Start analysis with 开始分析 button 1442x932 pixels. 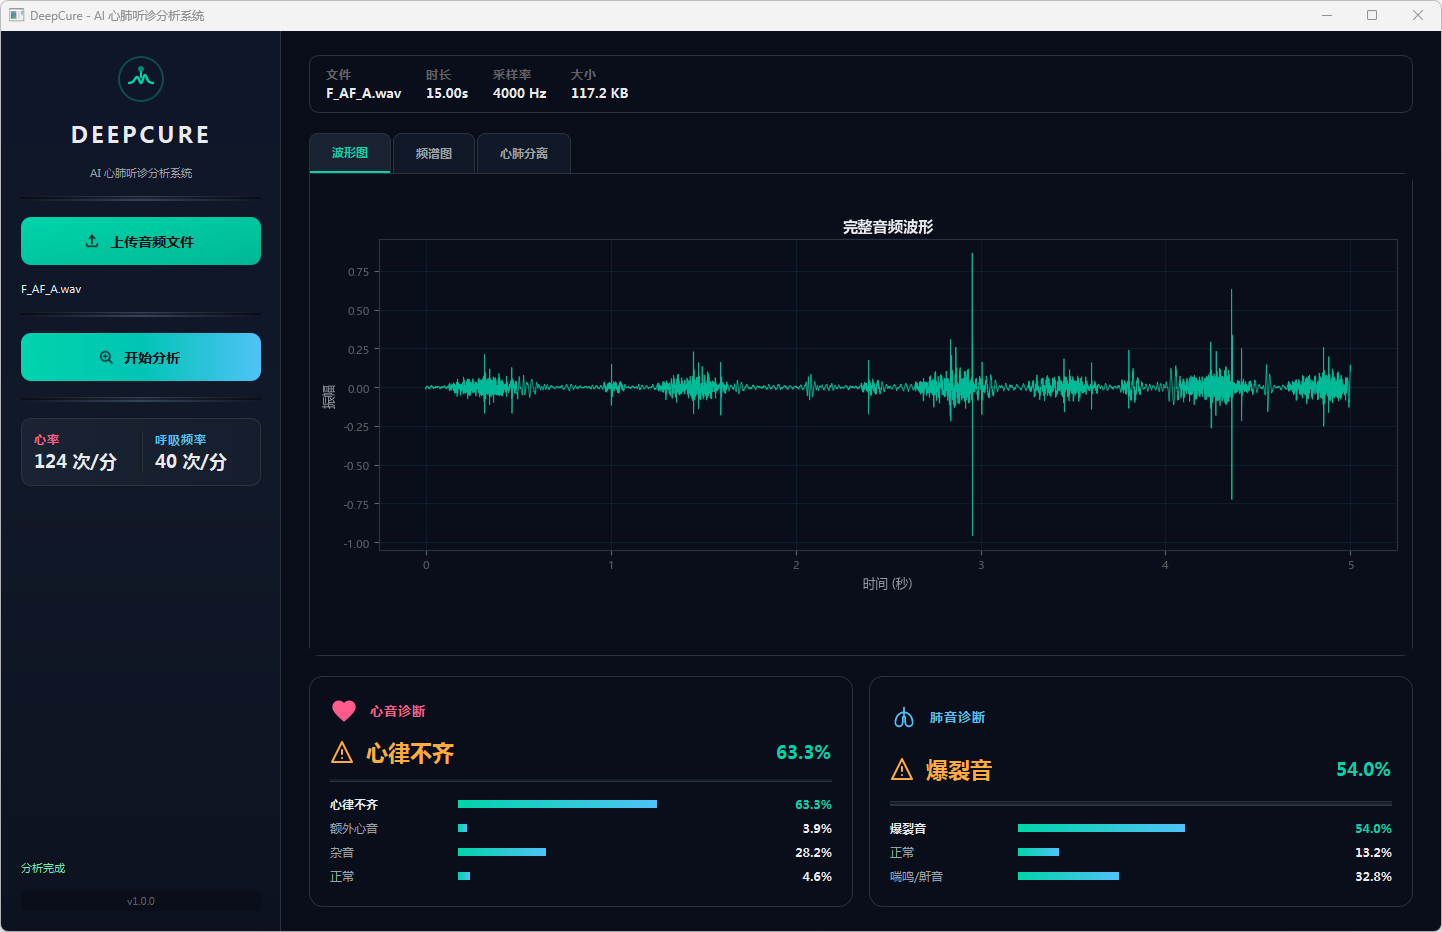(x=141, y=357)
